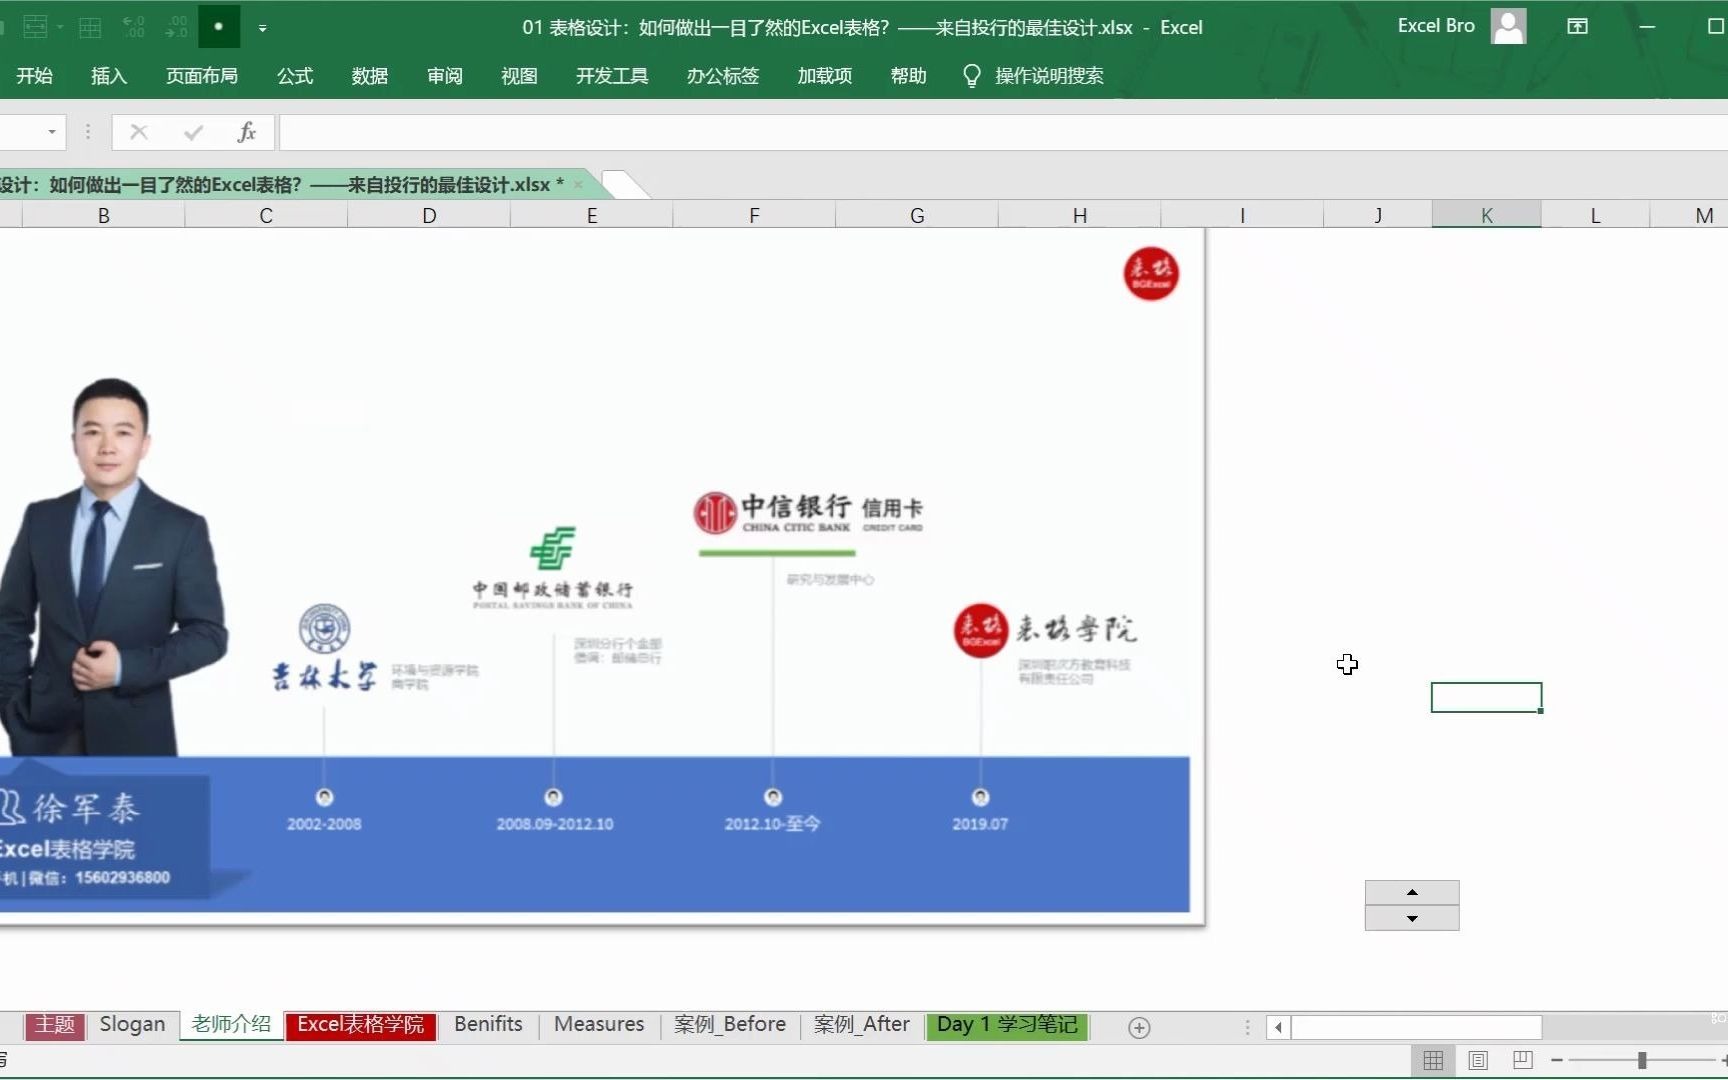
Task: Expand the Name Box dropdown arrow
Action: [52, 132]
